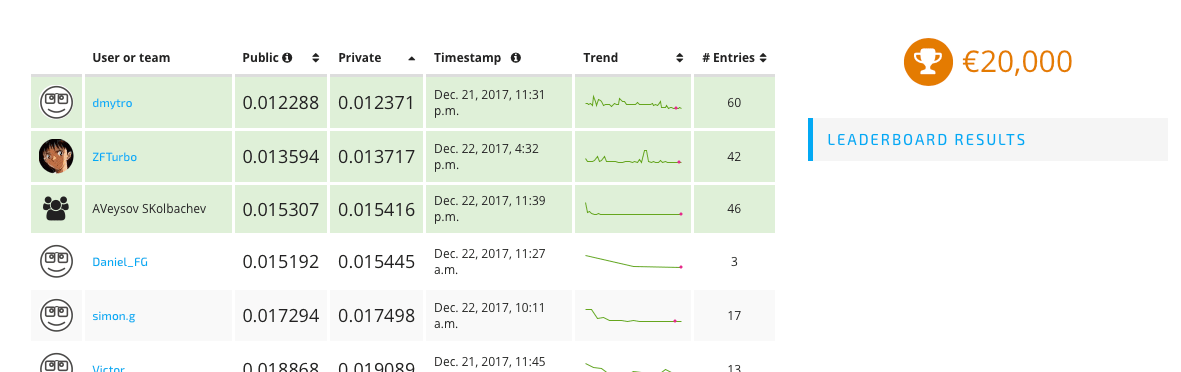The height and width of the screenshot is (372, 1181).
Task: Click the orange trophy prize icon
Action: [929, 62]
